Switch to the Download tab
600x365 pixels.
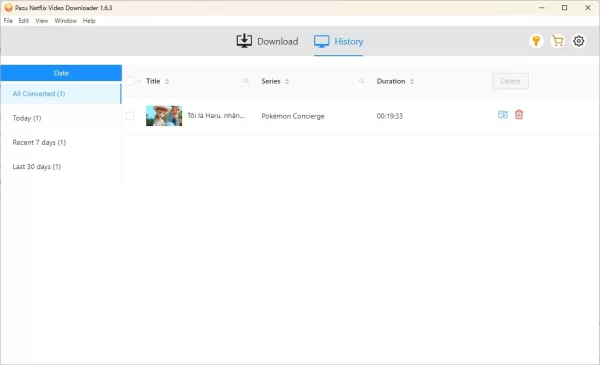coord(267,41)
